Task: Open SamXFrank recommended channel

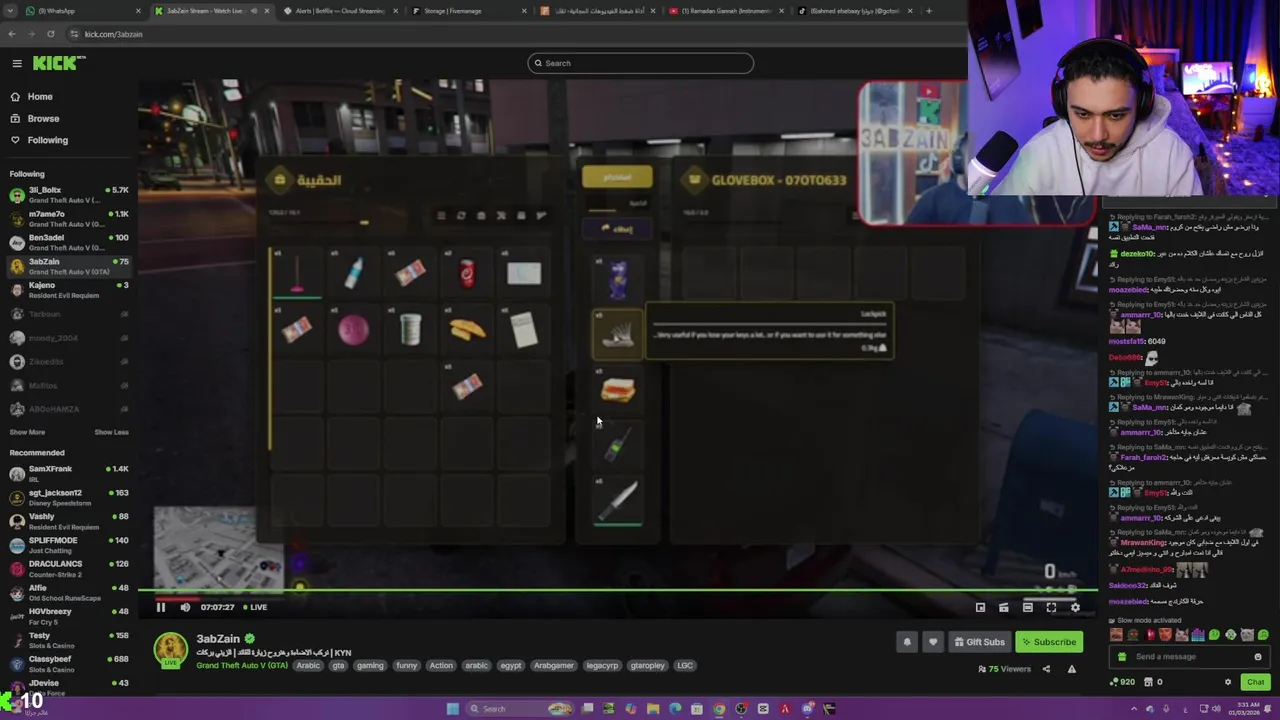Action: tap(69, 474)
